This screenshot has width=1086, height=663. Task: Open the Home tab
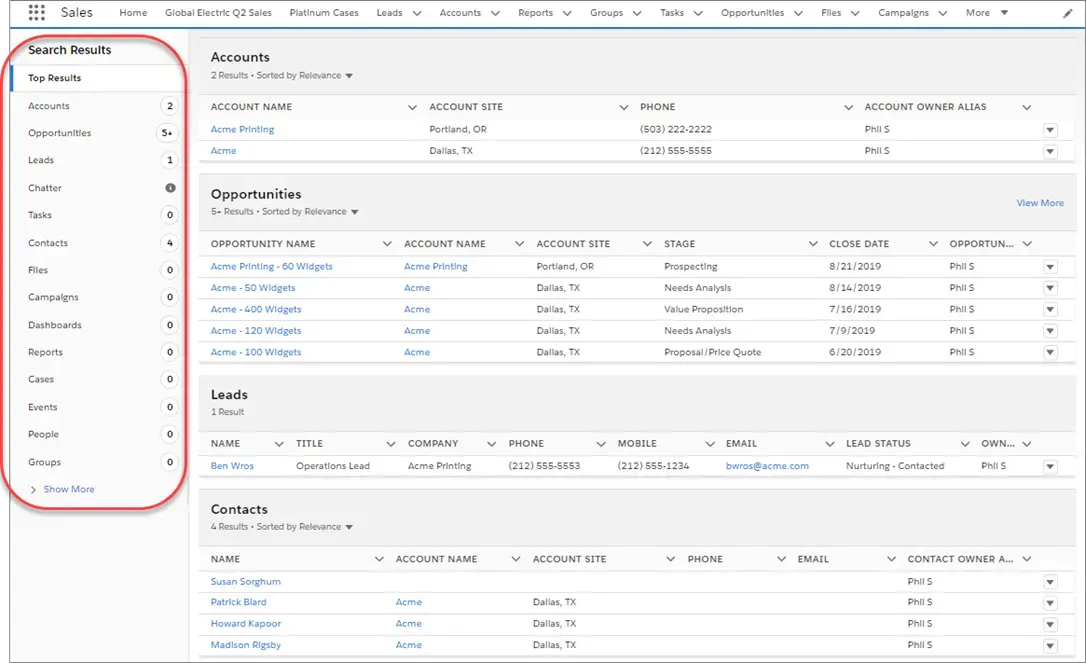pyautogui.click(x=133, y=12)
